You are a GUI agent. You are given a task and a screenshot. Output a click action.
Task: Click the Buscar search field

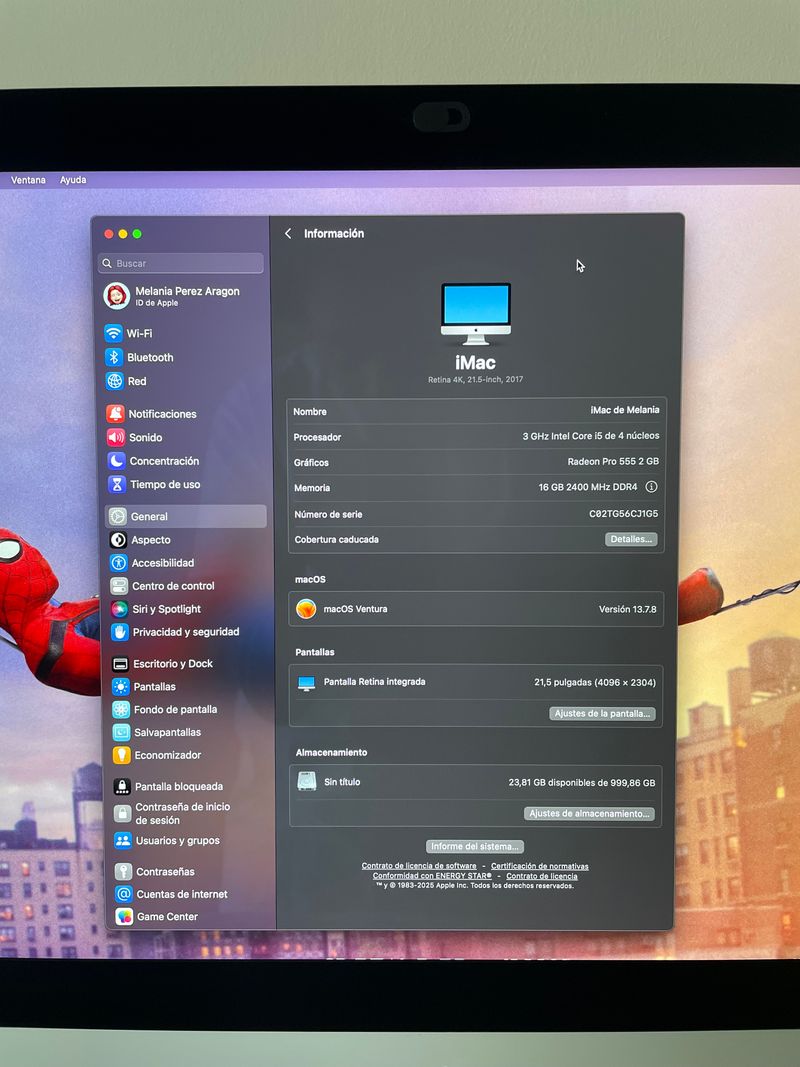[182, 263]
